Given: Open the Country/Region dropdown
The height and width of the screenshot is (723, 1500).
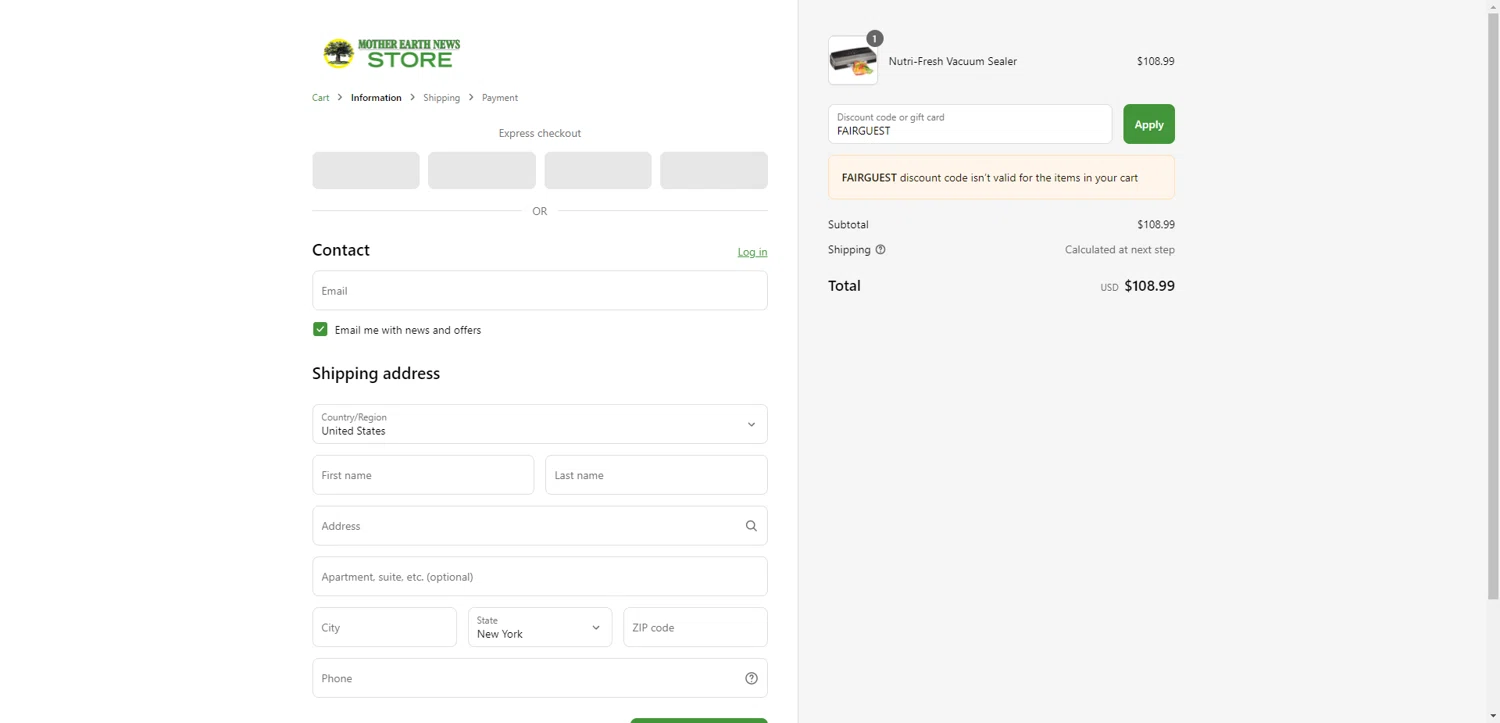Looking at the screenshot, I should coord(540,424).
